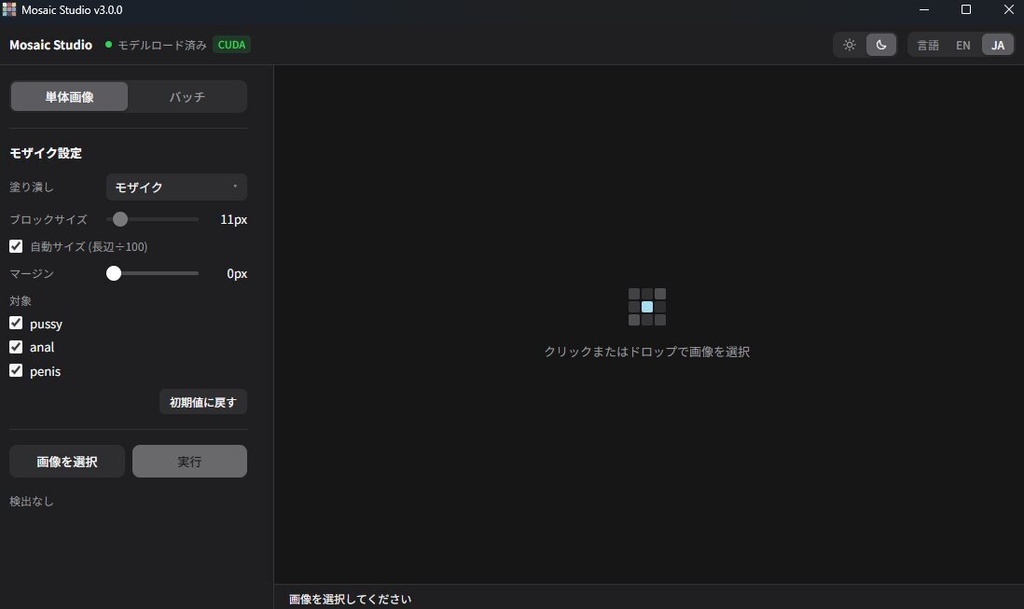Click the 実行 button

tap(189, 461)
